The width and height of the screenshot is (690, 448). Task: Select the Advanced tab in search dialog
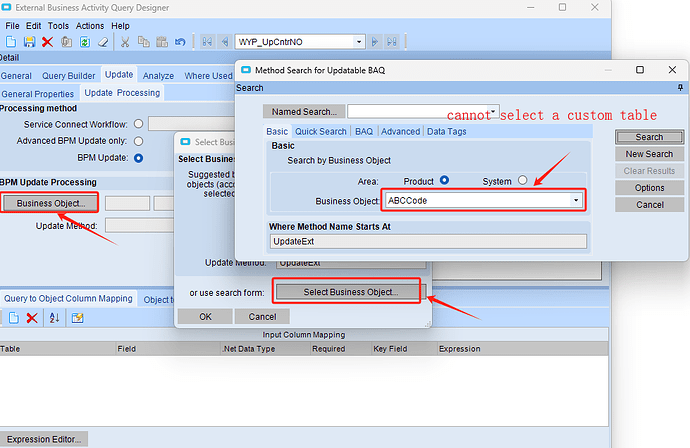(x=400, y=131)
